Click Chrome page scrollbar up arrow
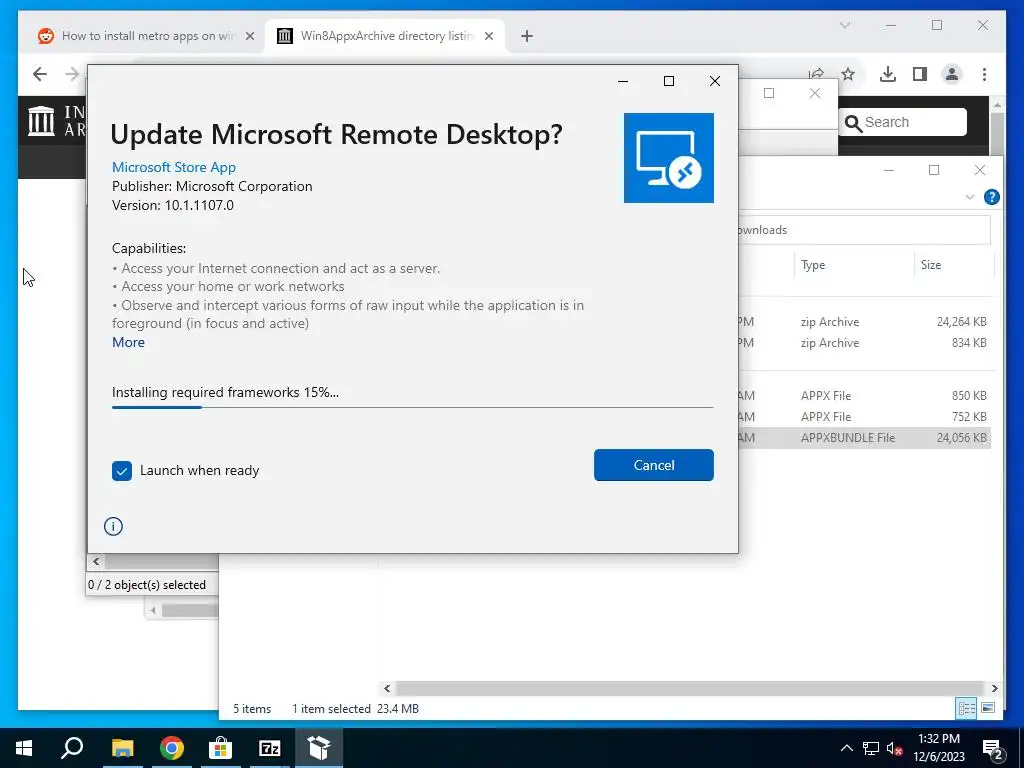 (997, 104)
